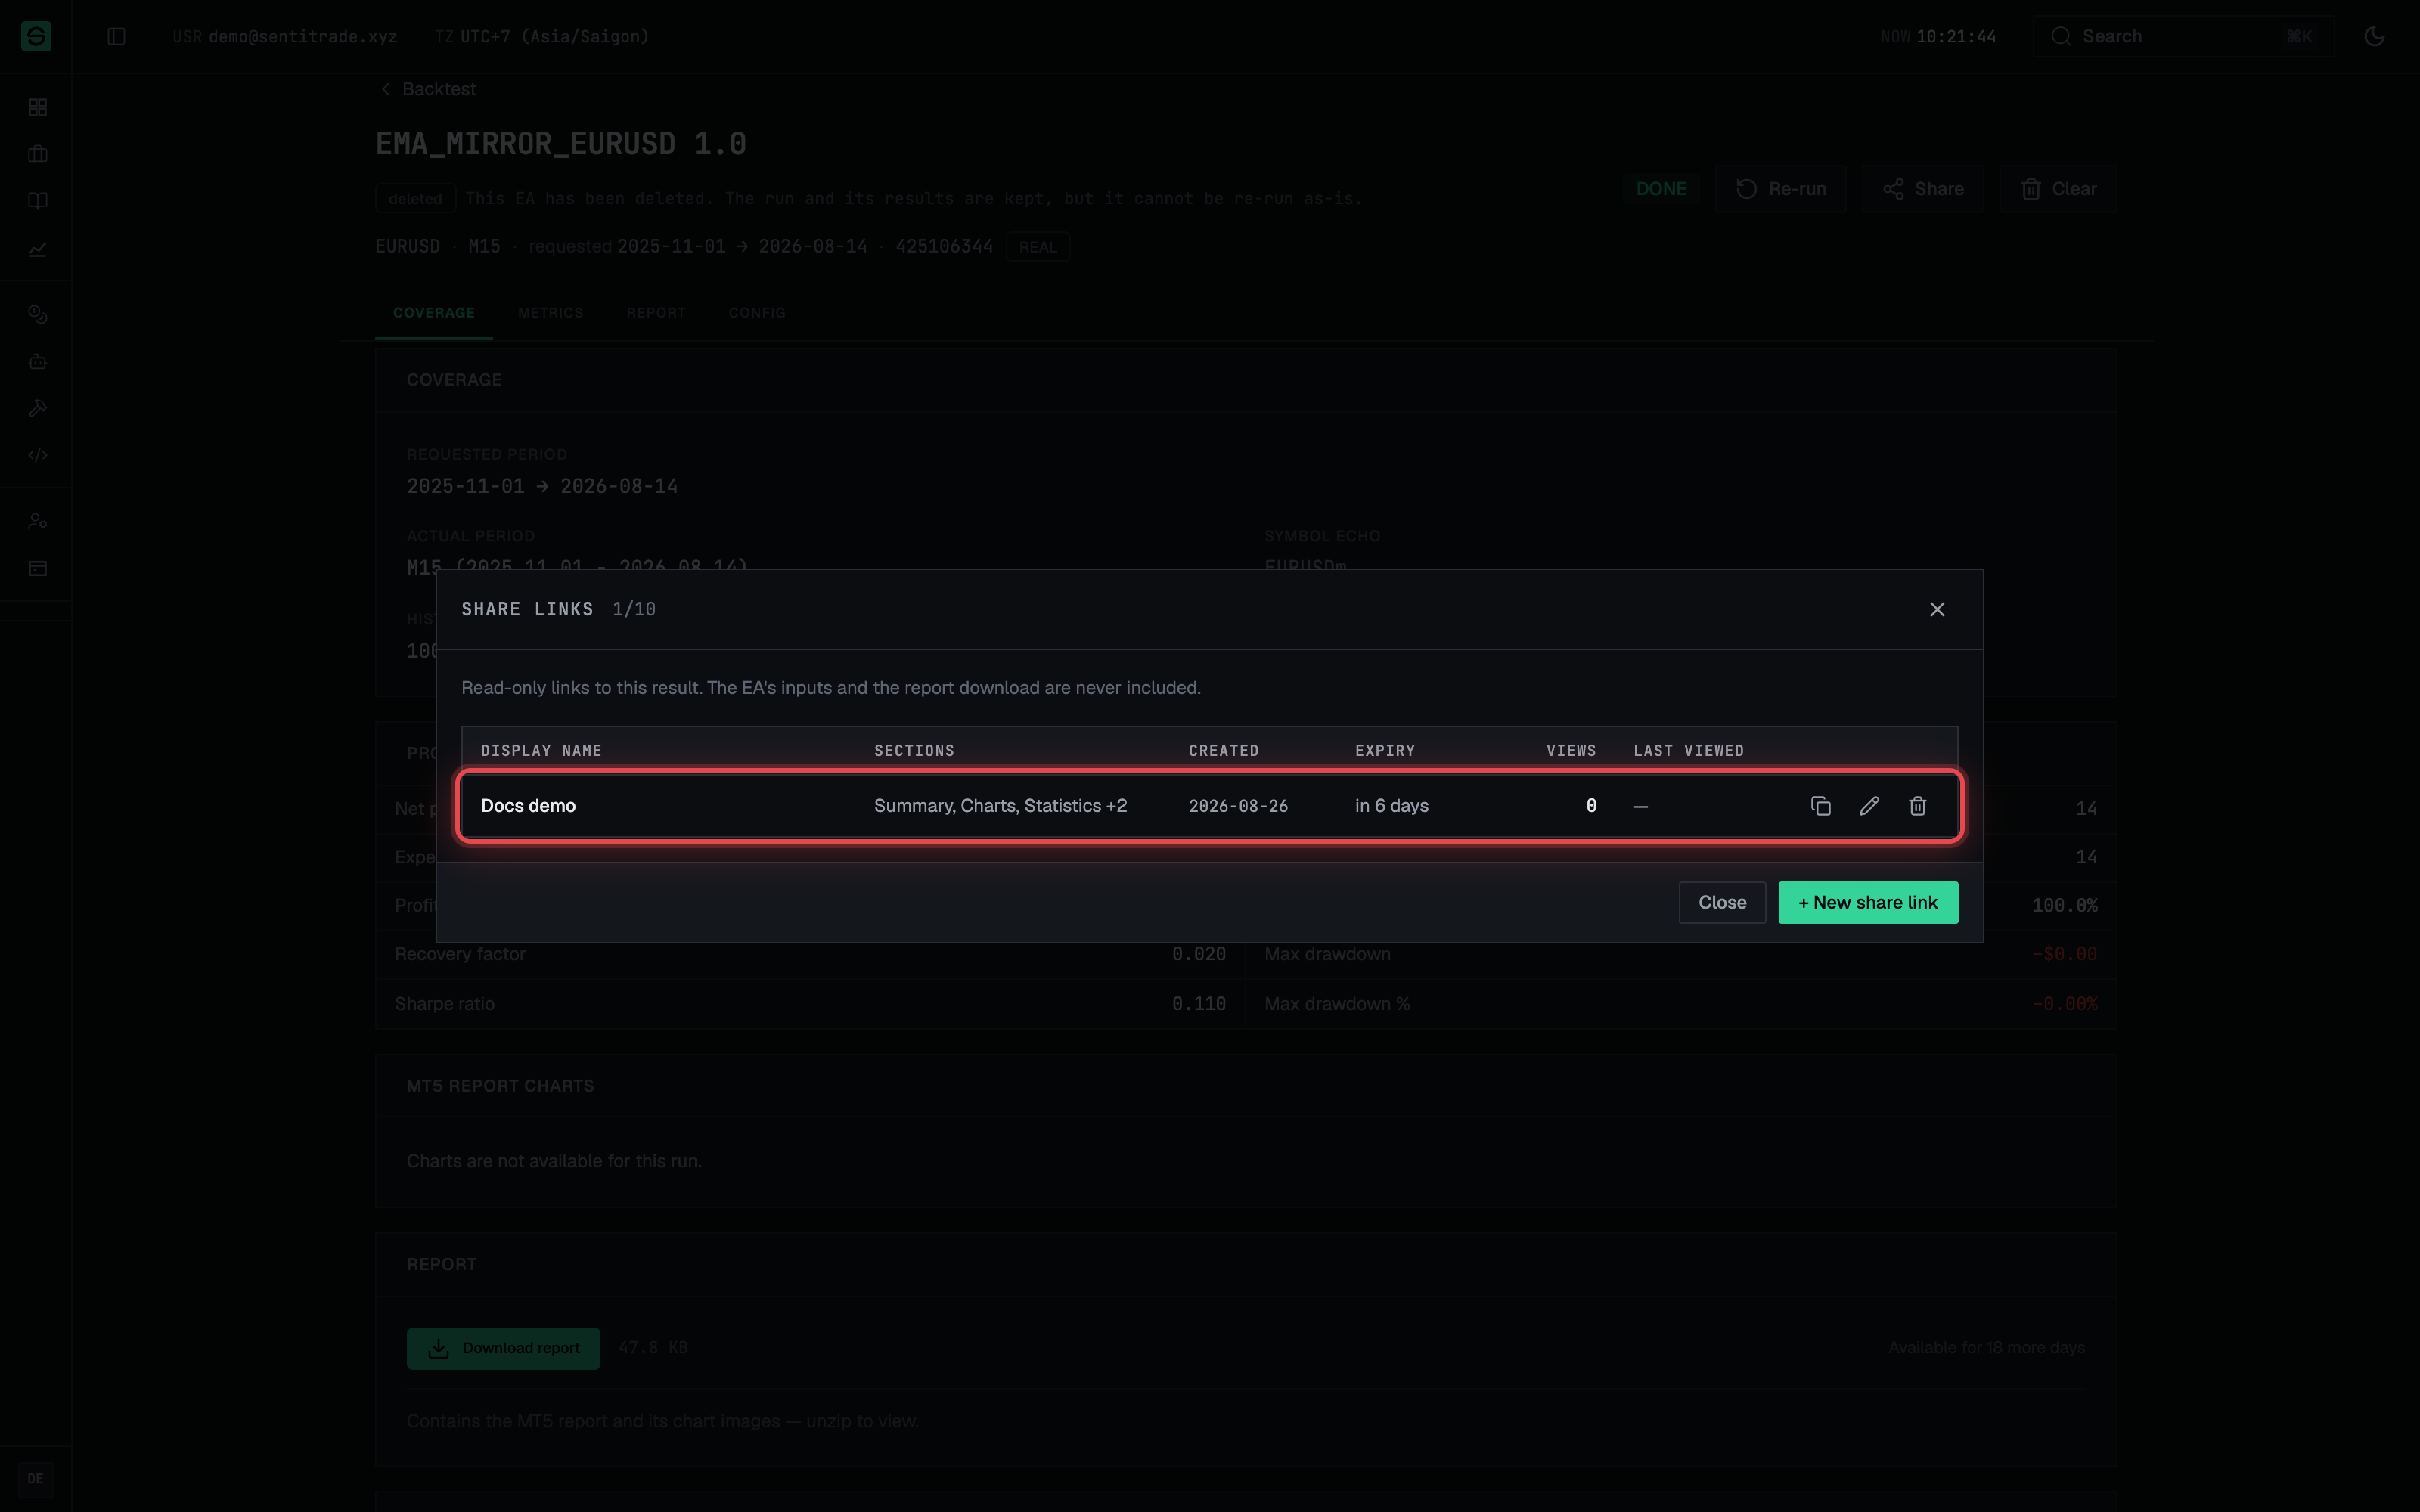Open the code brackets icon in sidebar
This screenshot has height=1512, width=2420.
[x=37, y=455]
